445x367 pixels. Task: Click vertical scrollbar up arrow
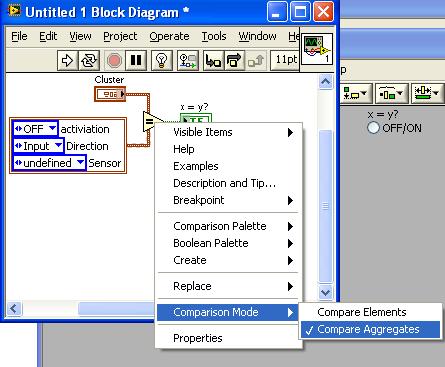[x=325, y=82]
